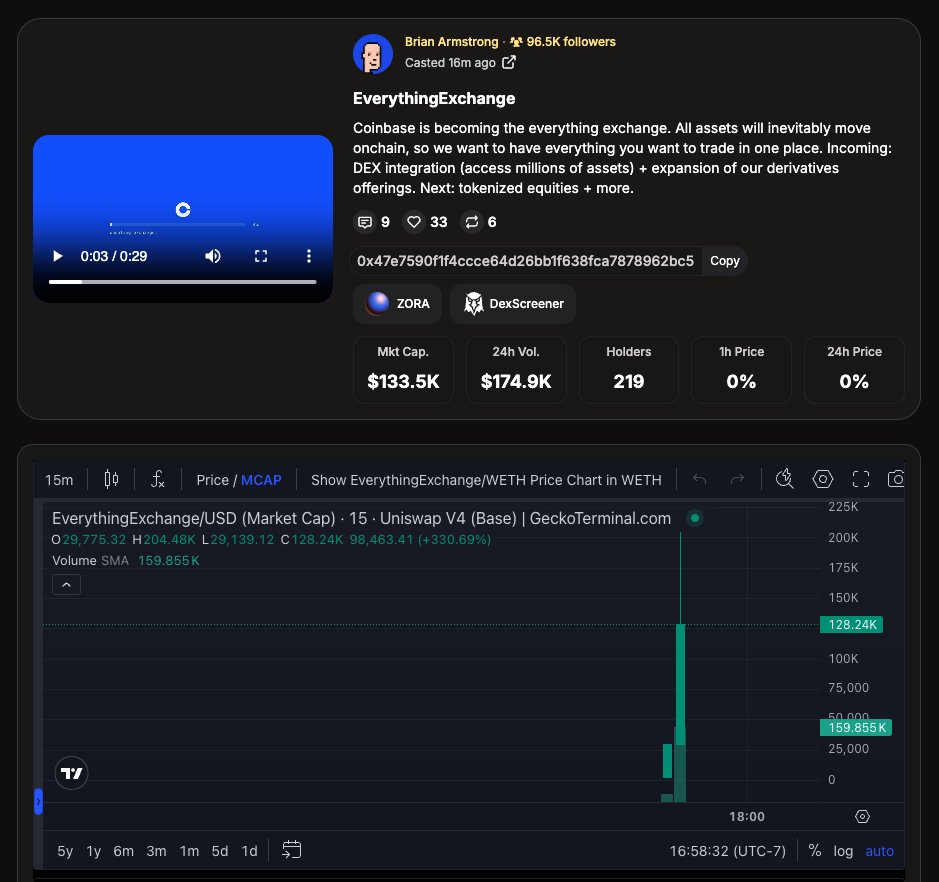Undo the last chart action
939x882 pixels.
[x=699, y=479]
